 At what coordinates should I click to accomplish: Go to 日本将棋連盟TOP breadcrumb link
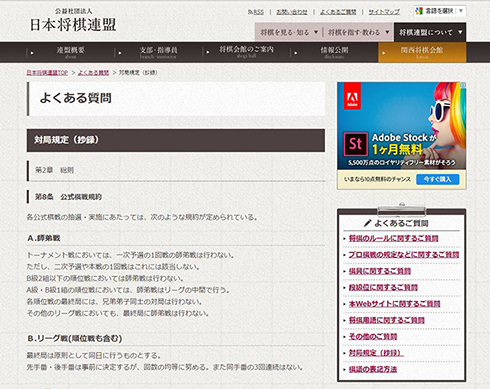click(47, 73)
